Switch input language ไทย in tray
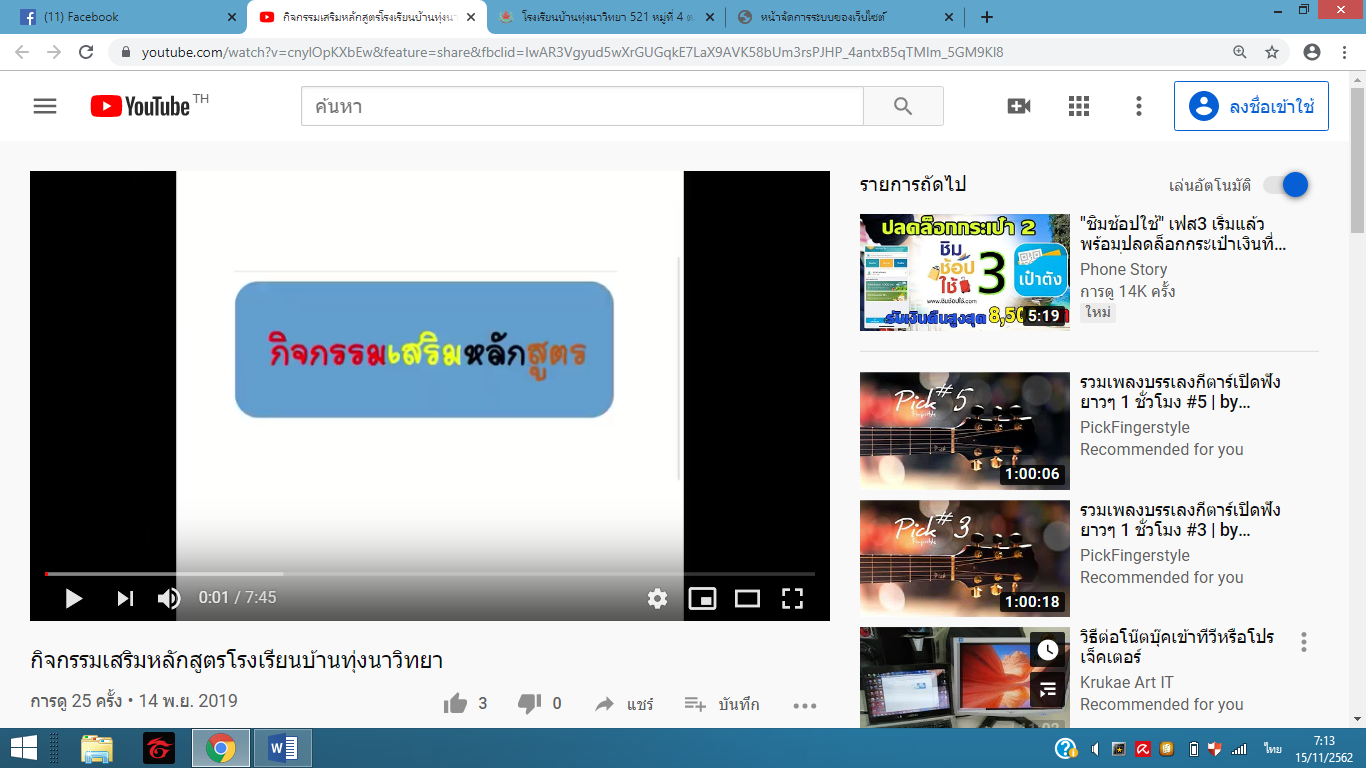The image size is (1366, 768). pos(1273,748)
